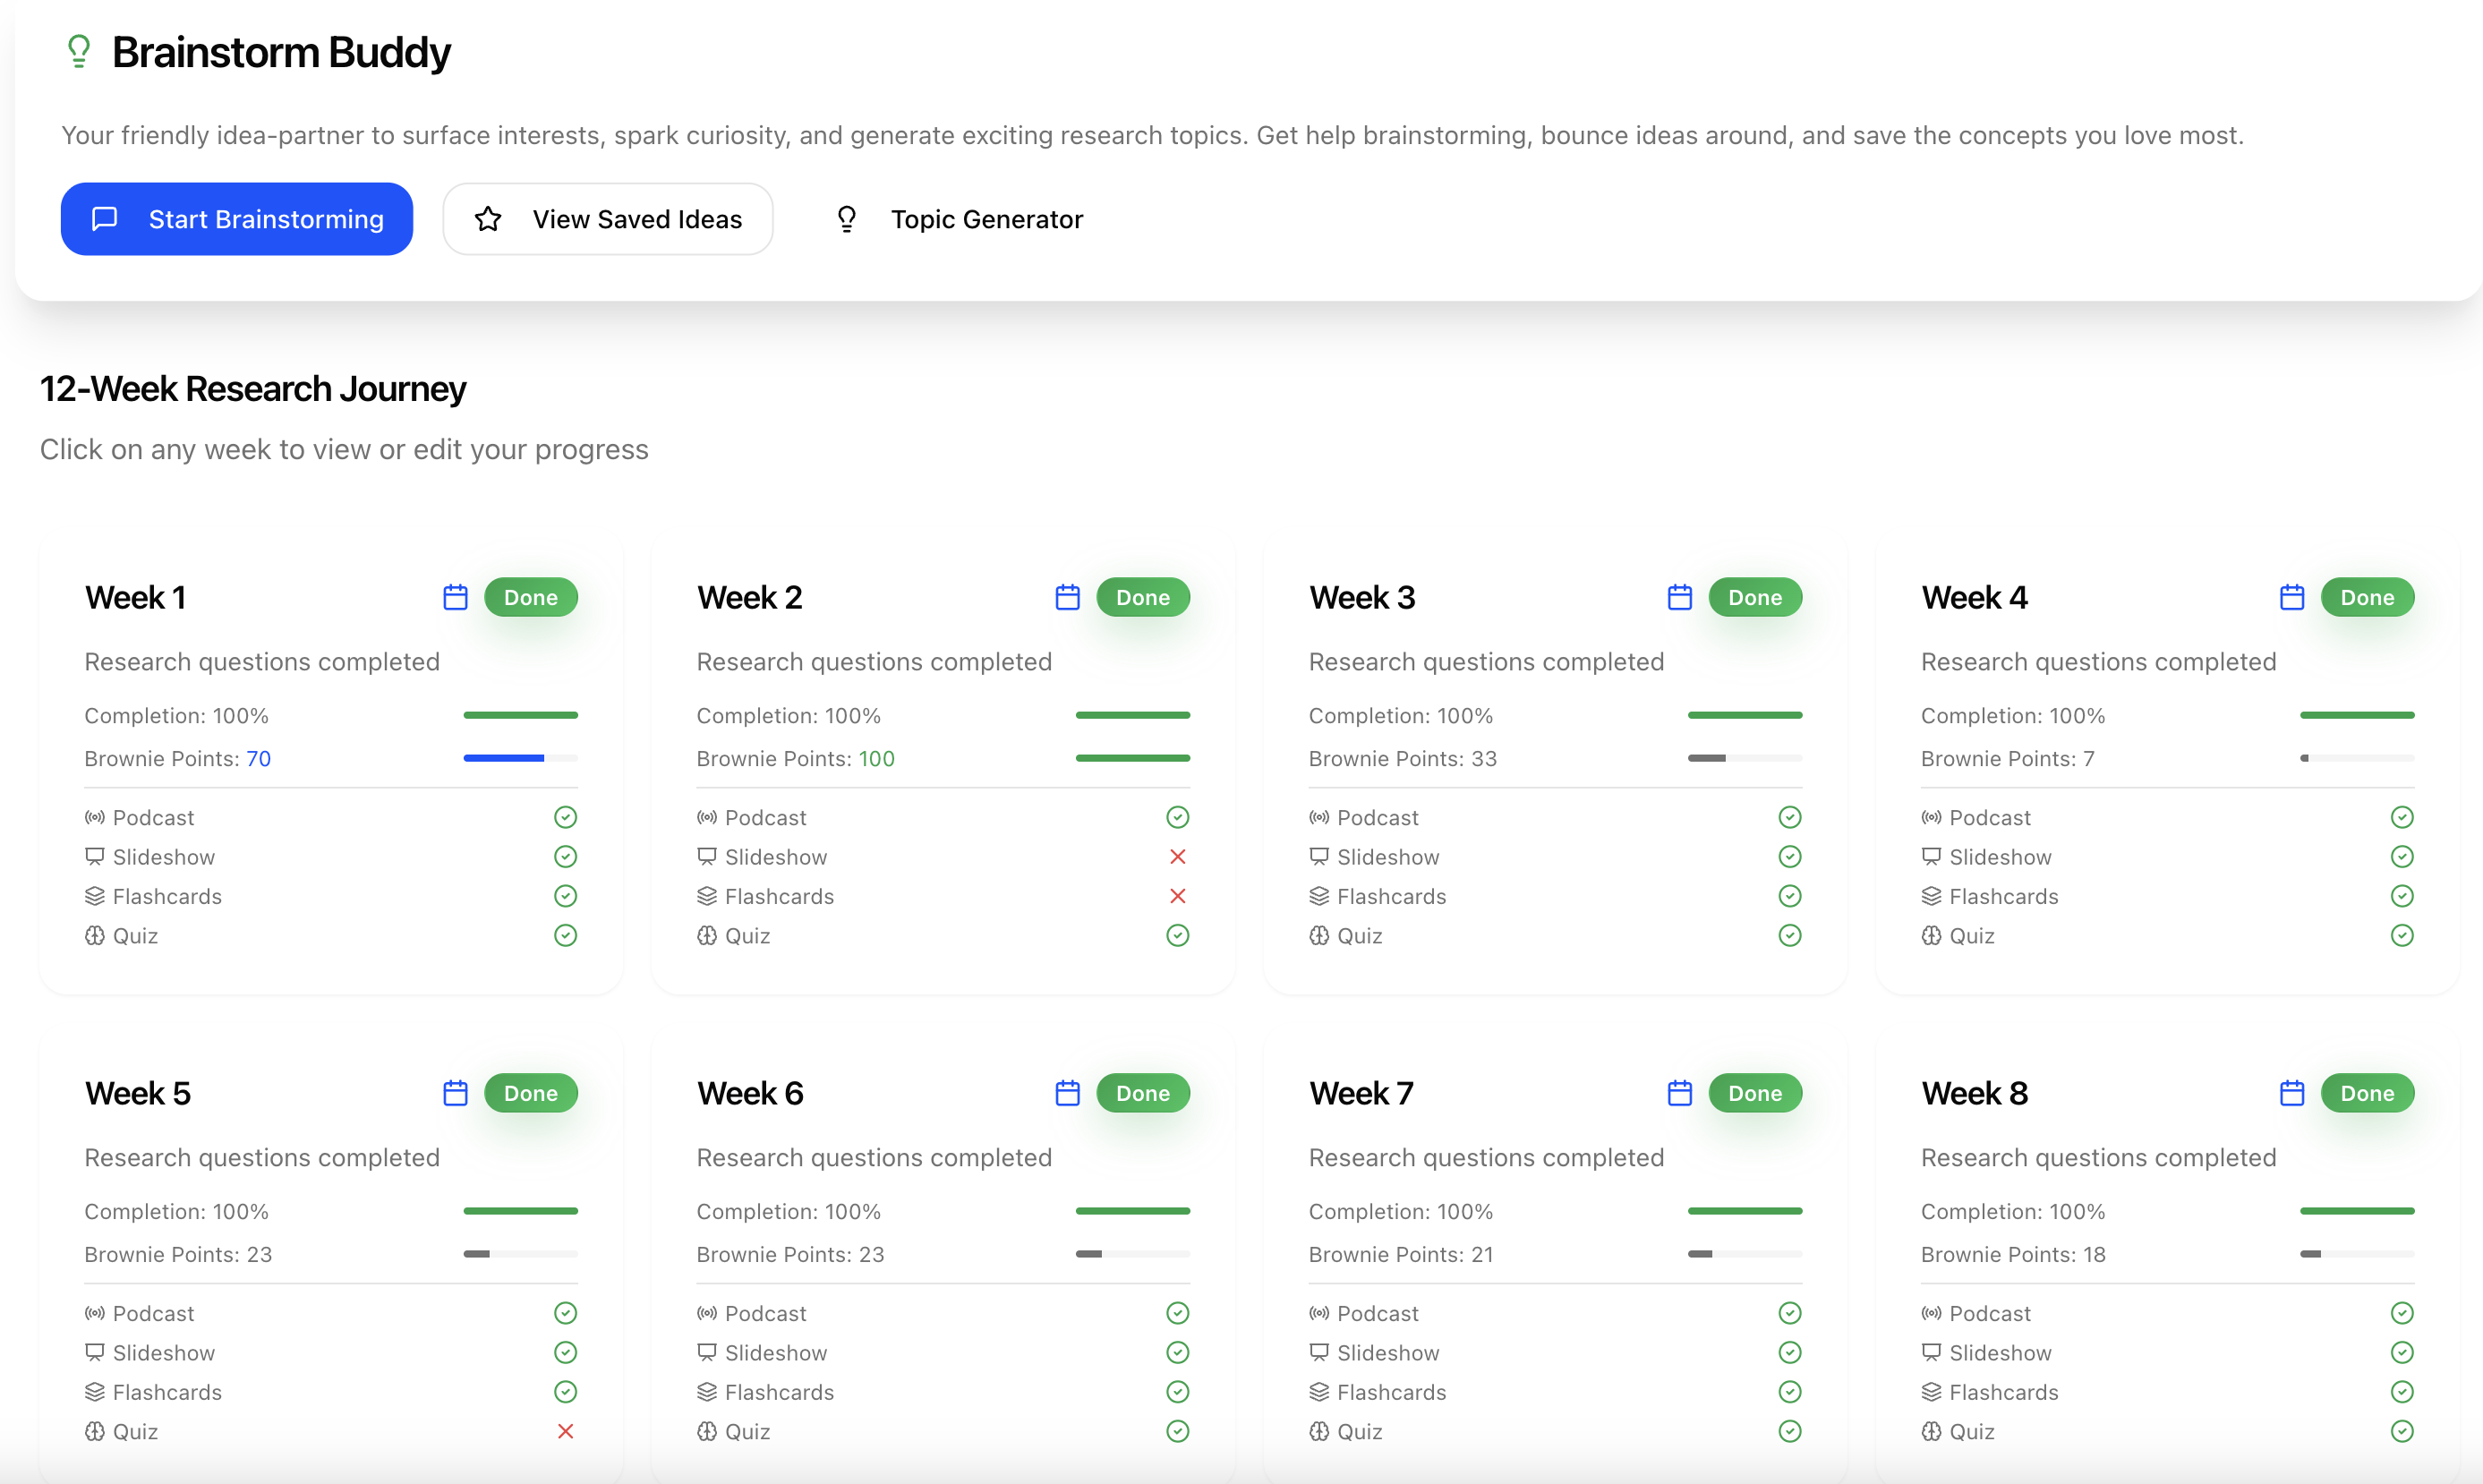Click the 12-Week Research Journey heading
Viewport: 2483px width, 1484px height.
point(253,388)
